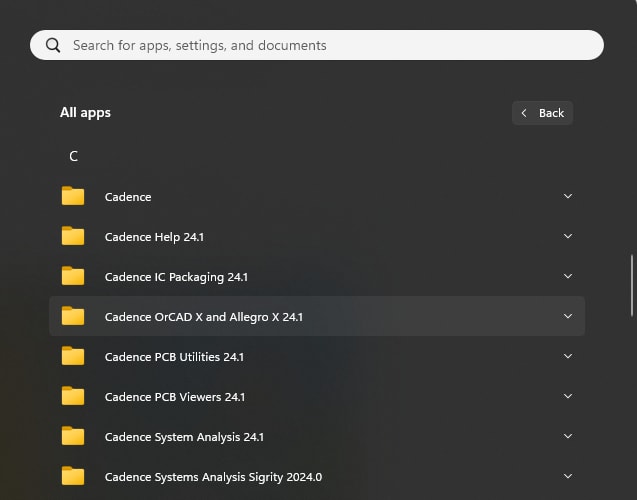Select Cadence OrCAD X and Allegro X 24.1 label
Viewport: 637px width, 500px height.
[204, 317]
